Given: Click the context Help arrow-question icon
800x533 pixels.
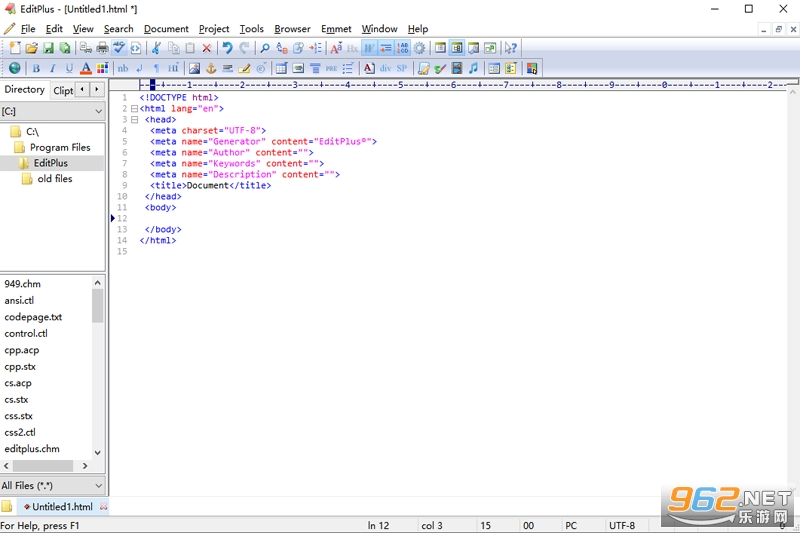Looking at the screenshot, I should (x=511, y=48).
